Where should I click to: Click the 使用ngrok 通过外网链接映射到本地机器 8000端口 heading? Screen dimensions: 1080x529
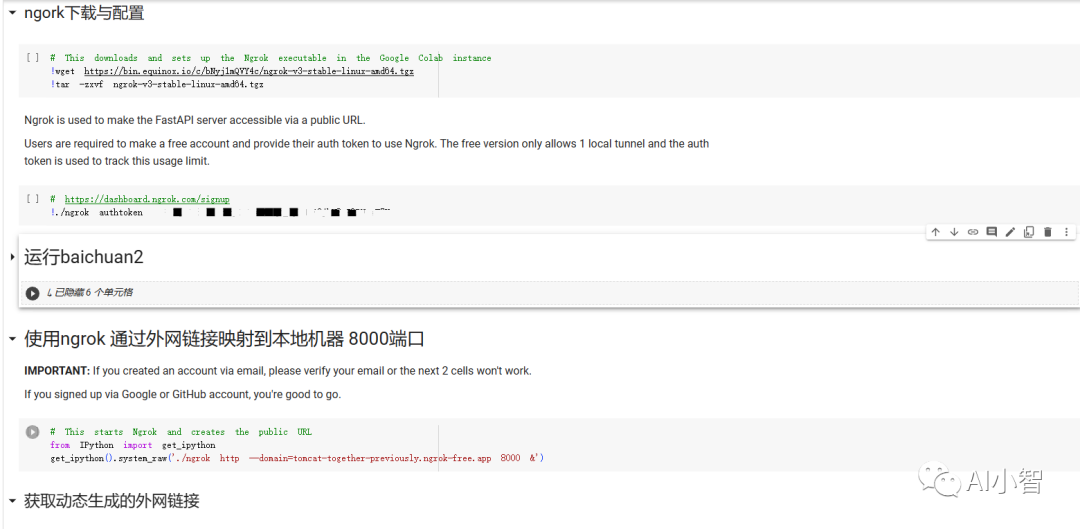pyautogui.click(x=225, y=339)
